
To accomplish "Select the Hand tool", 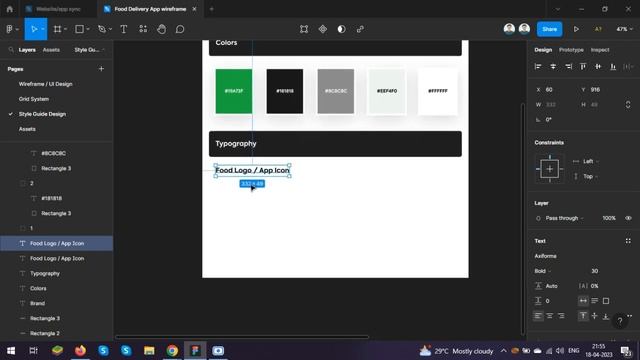I will (x=162, y=29).
